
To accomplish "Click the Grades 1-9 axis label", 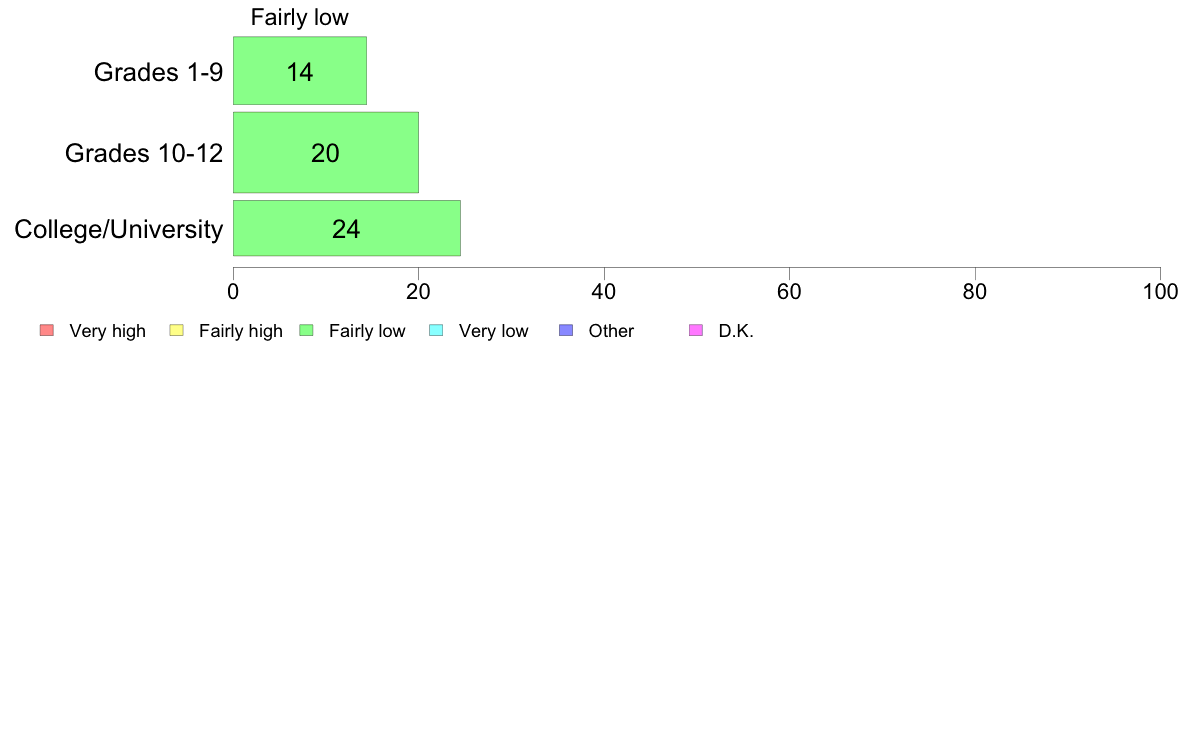I will click(x=158, y=72).
